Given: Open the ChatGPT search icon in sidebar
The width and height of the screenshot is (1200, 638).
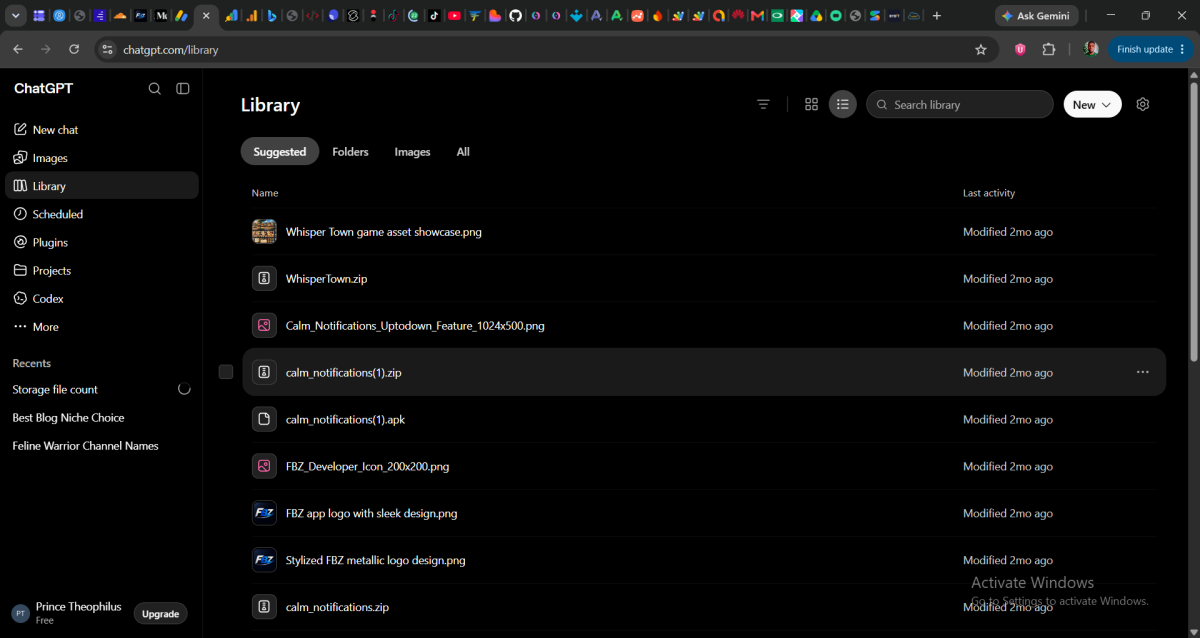Looking at the screenshot, I should point(155,88).
